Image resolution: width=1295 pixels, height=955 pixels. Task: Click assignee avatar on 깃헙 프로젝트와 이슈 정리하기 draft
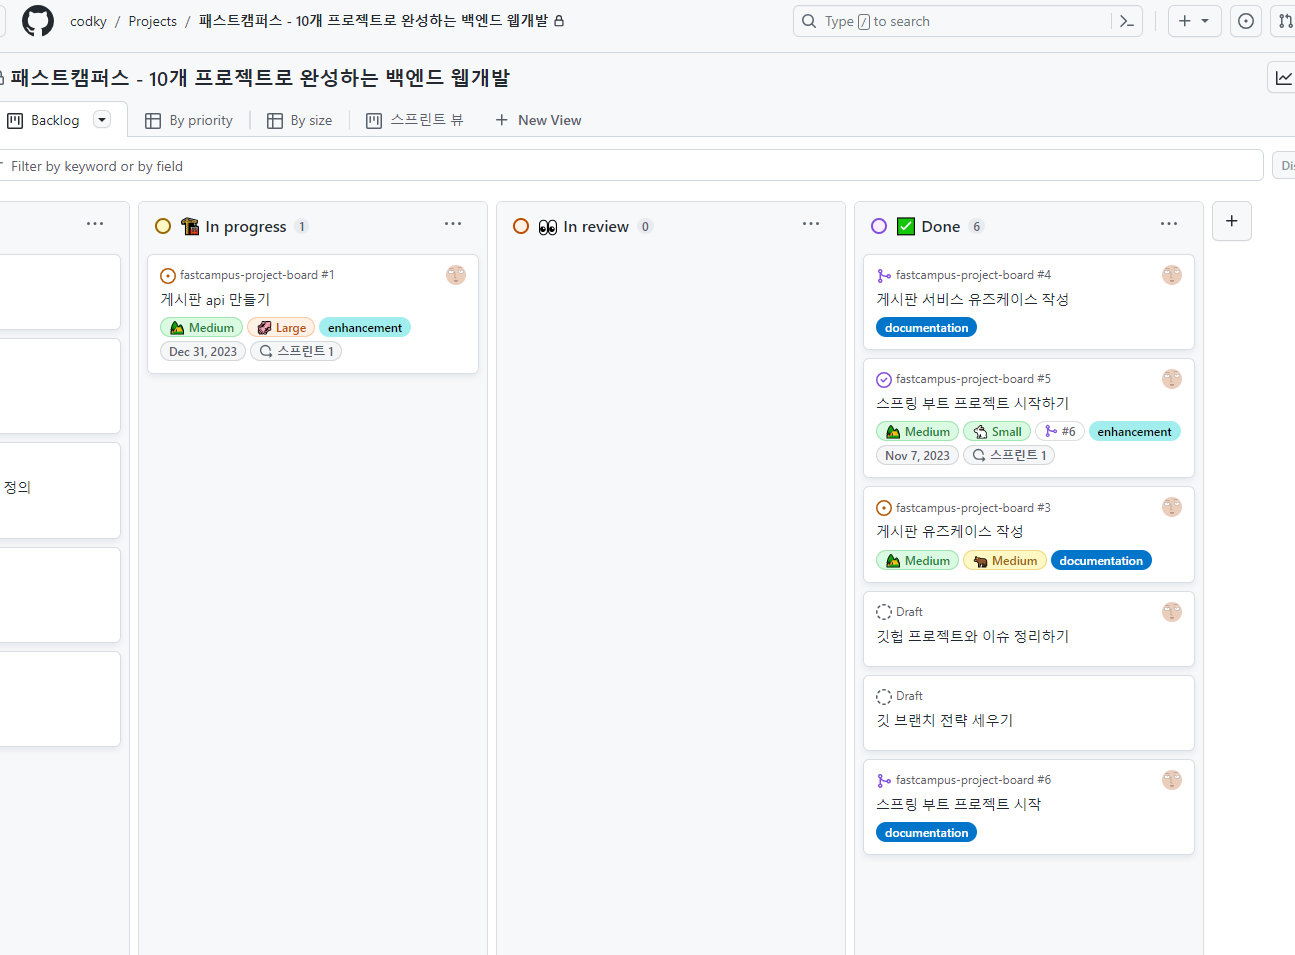(1172, 612)
